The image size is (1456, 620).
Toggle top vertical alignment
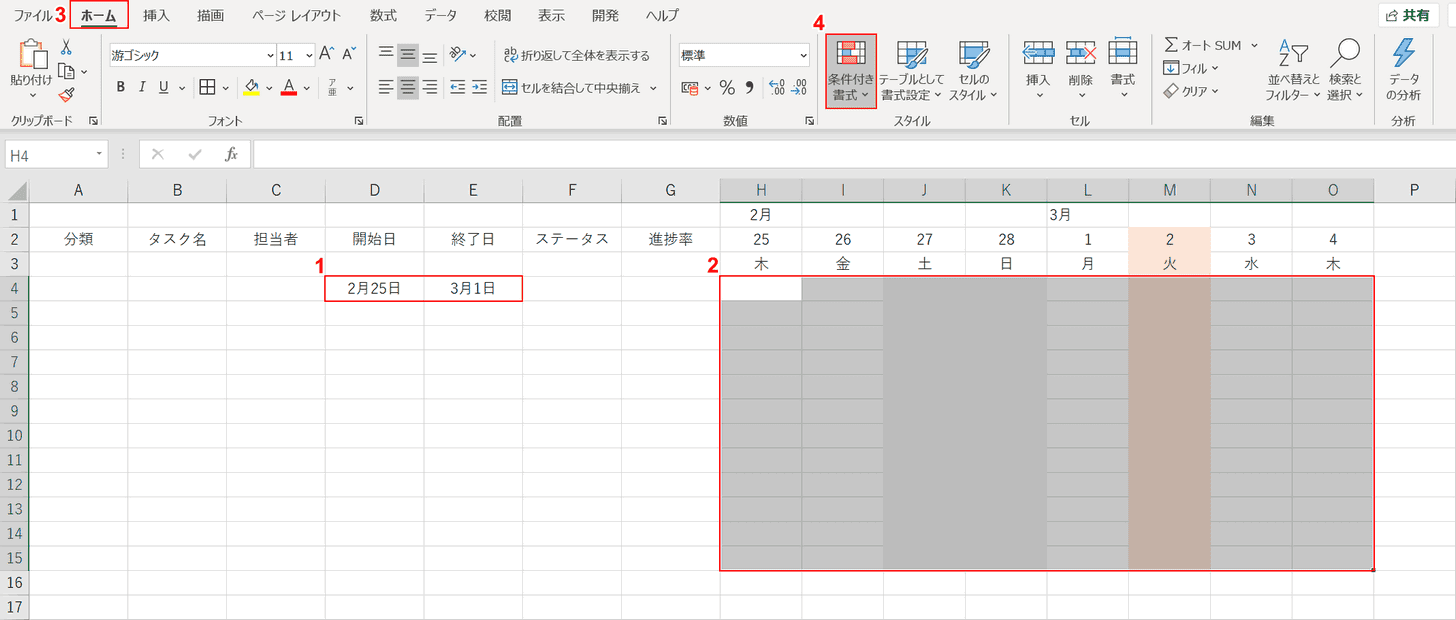tap(386, 55)
